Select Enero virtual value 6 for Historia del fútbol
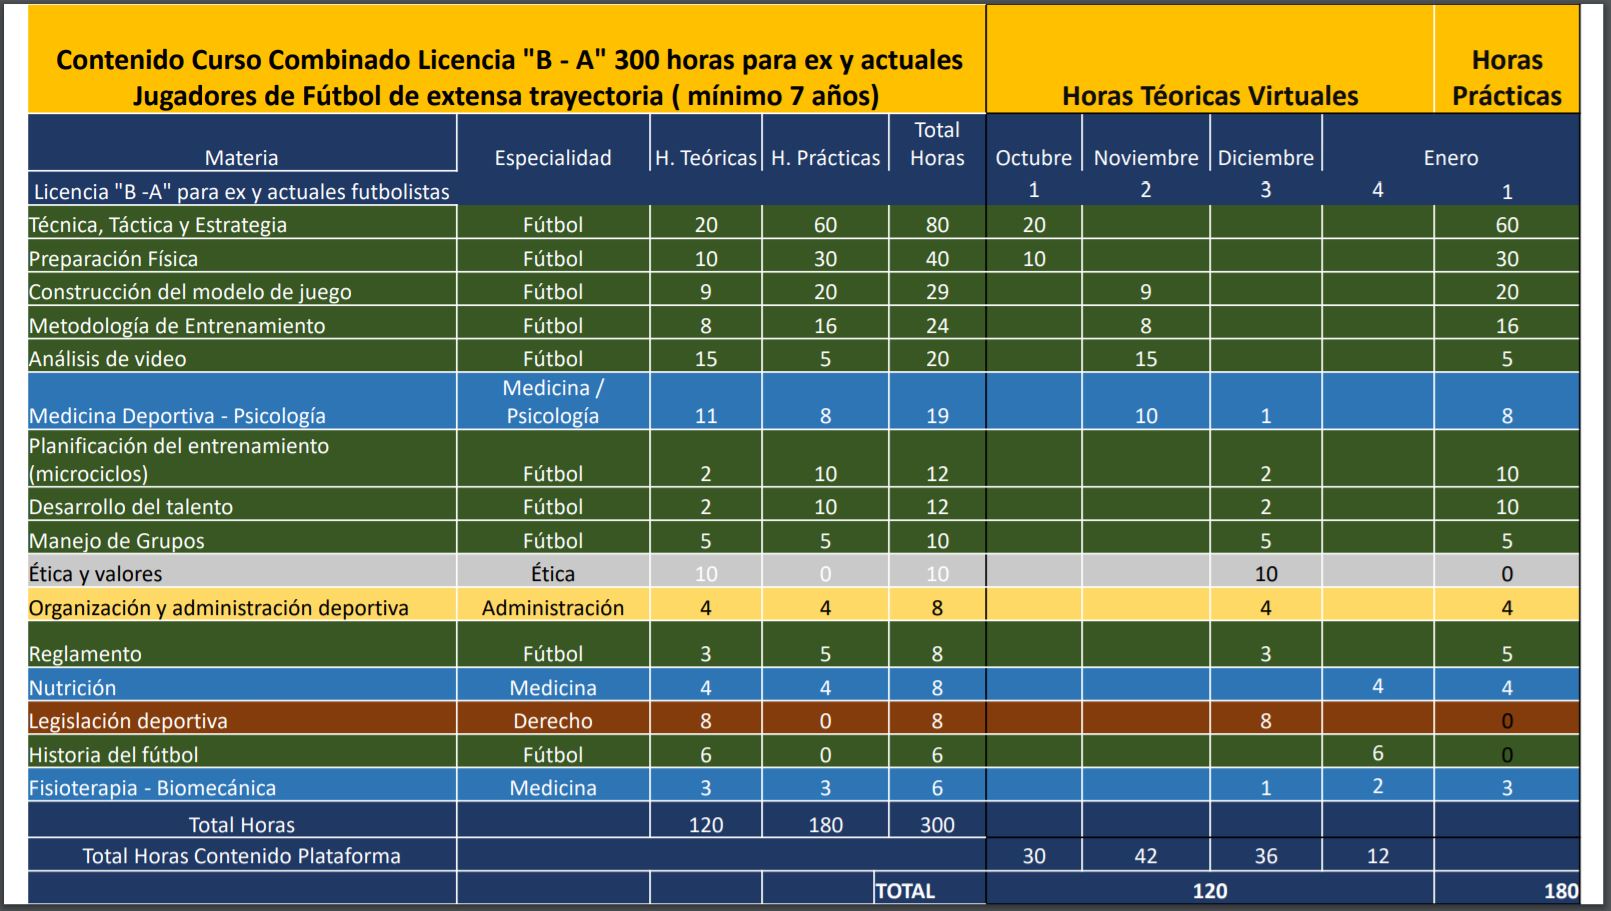 (1378, 753)
